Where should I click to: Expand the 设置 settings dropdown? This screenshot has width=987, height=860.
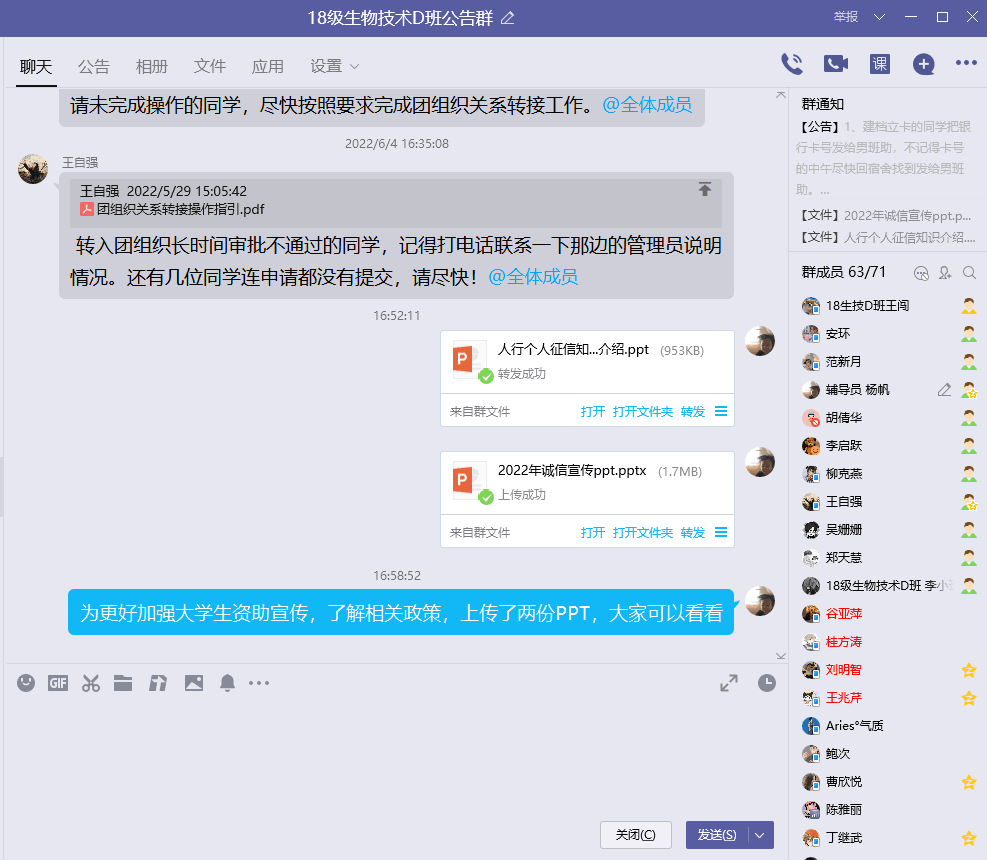(334, 67)
